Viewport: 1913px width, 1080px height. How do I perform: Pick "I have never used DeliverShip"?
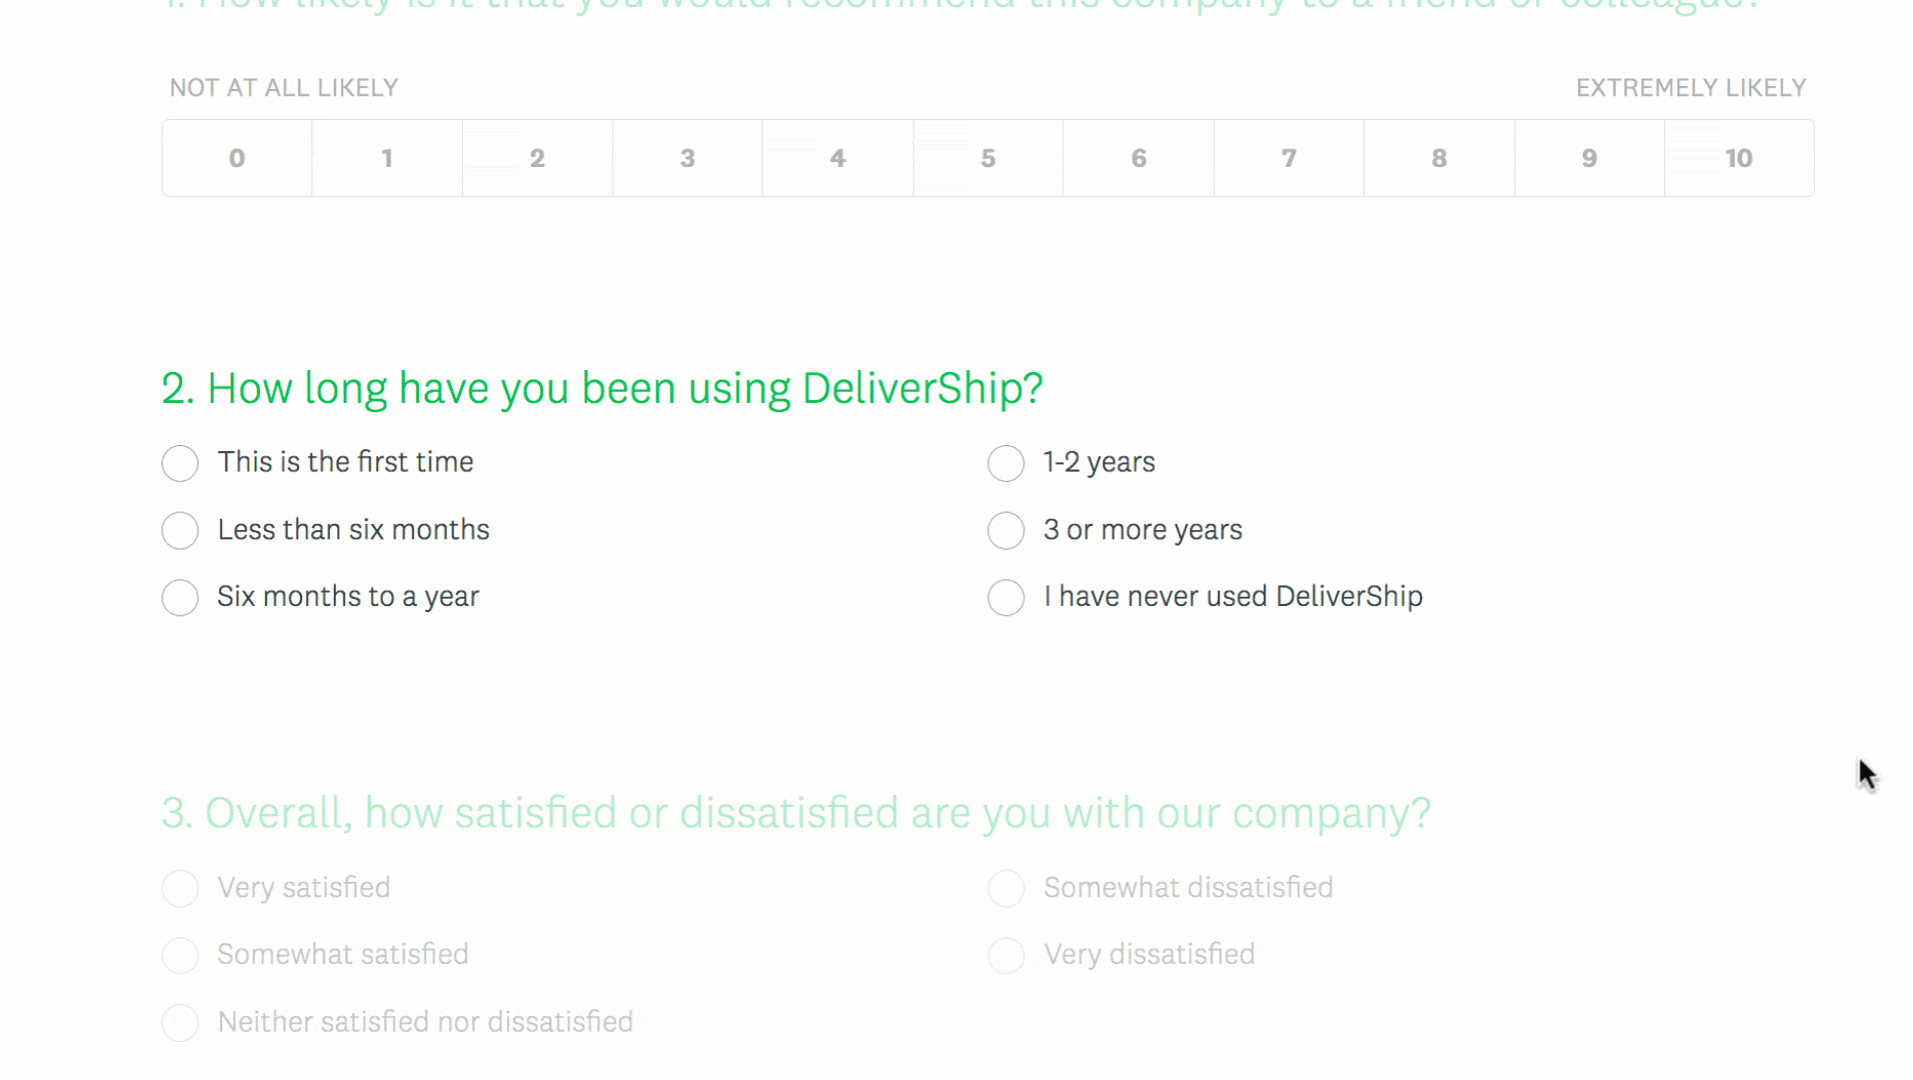(1006, 597)
